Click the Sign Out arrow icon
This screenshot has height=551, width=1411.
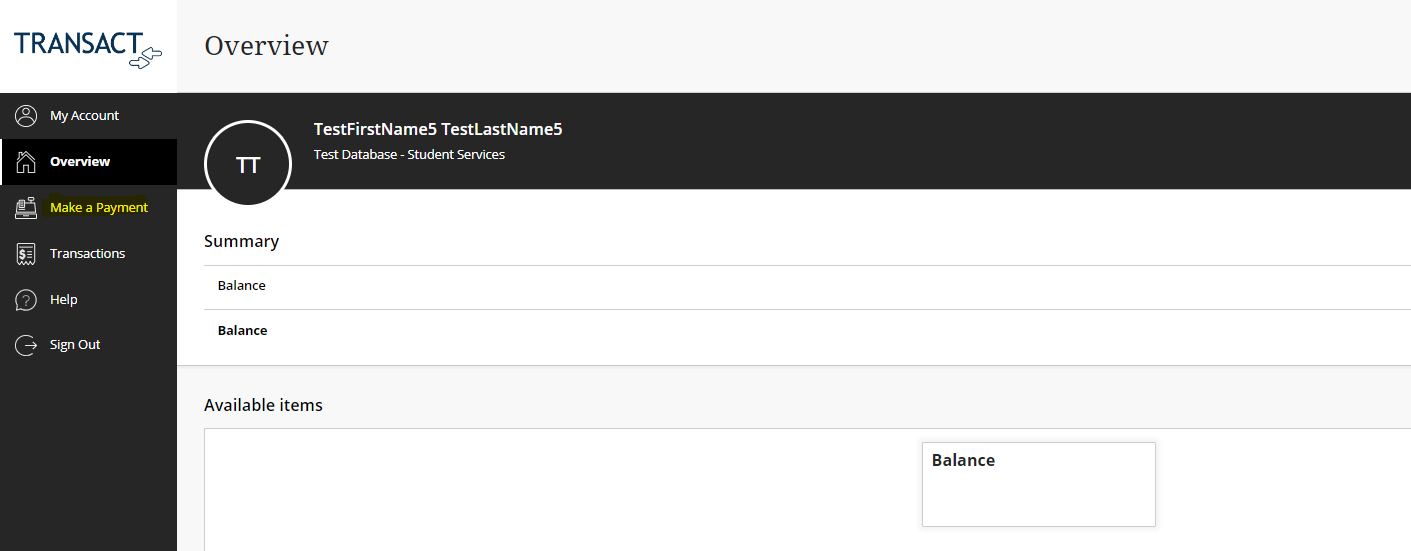coord(26,345)
